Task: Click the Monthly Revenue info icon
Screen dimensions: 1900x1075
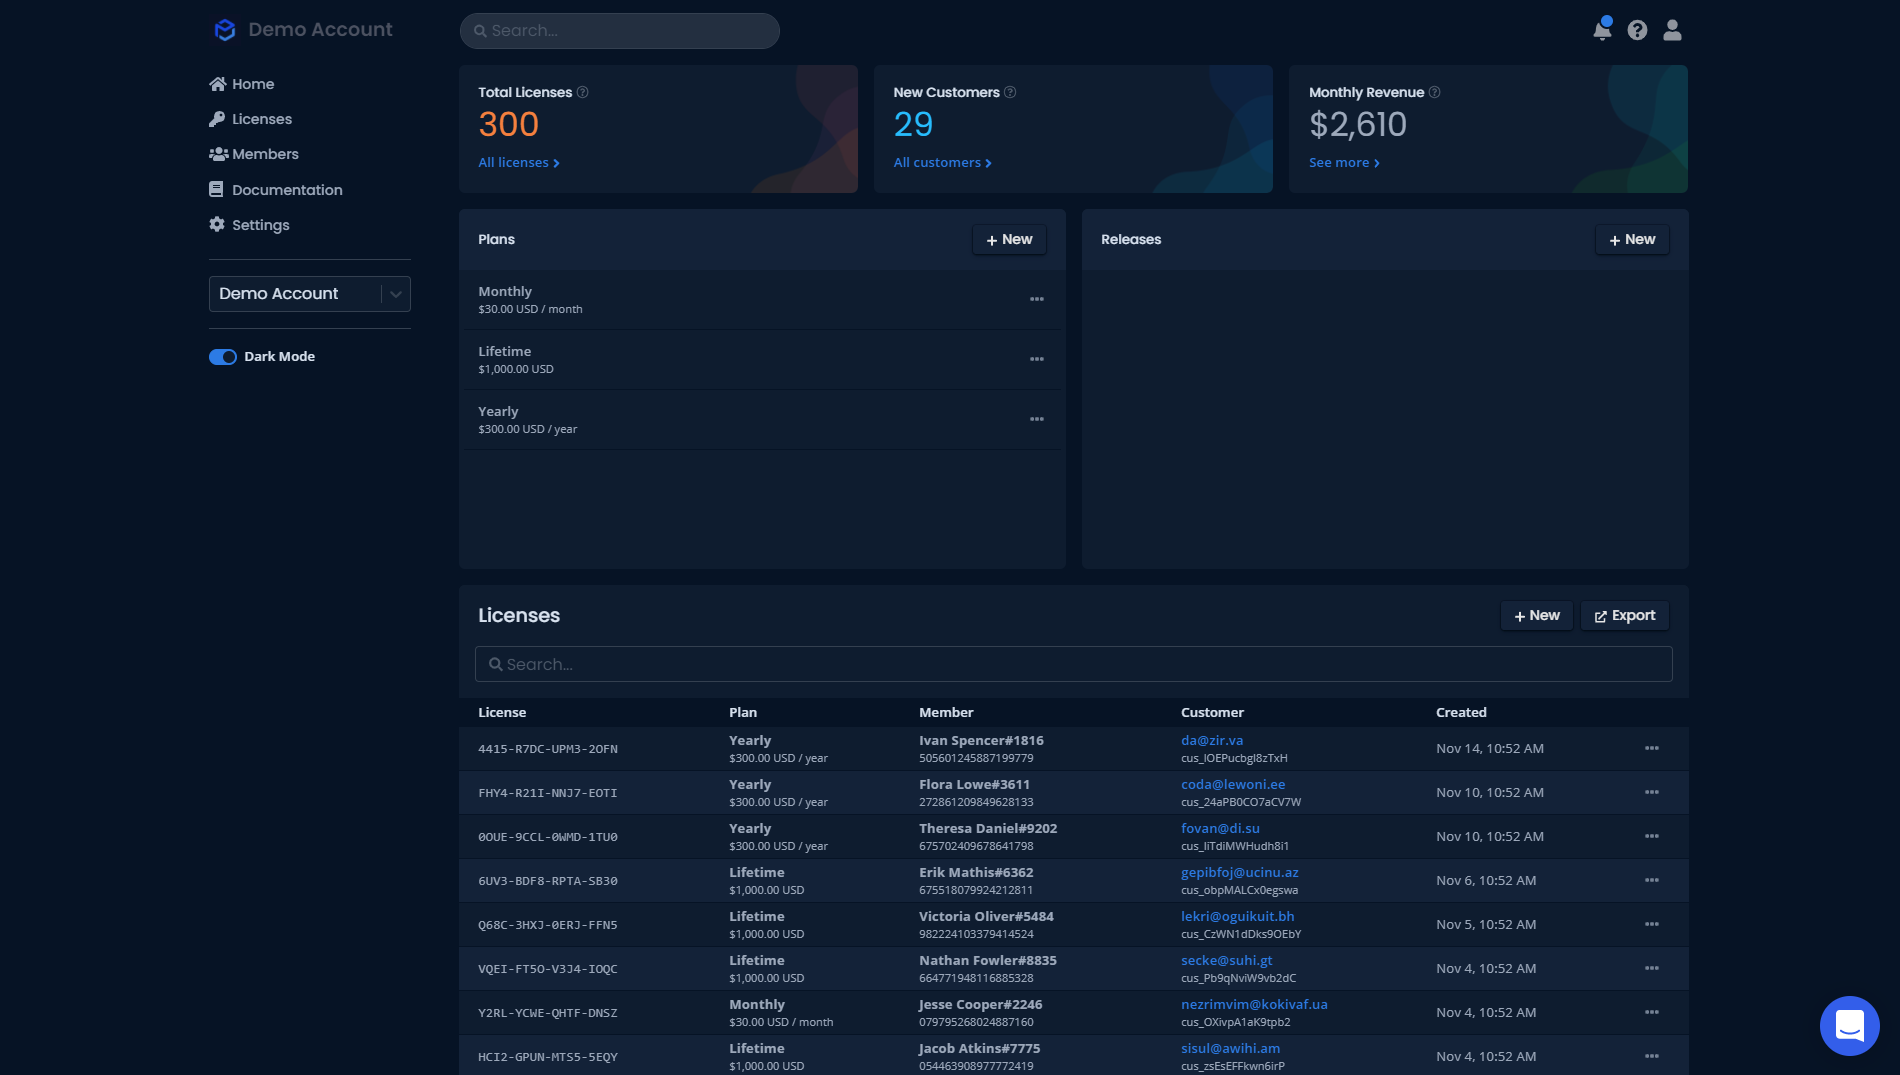Action: 1434,92
